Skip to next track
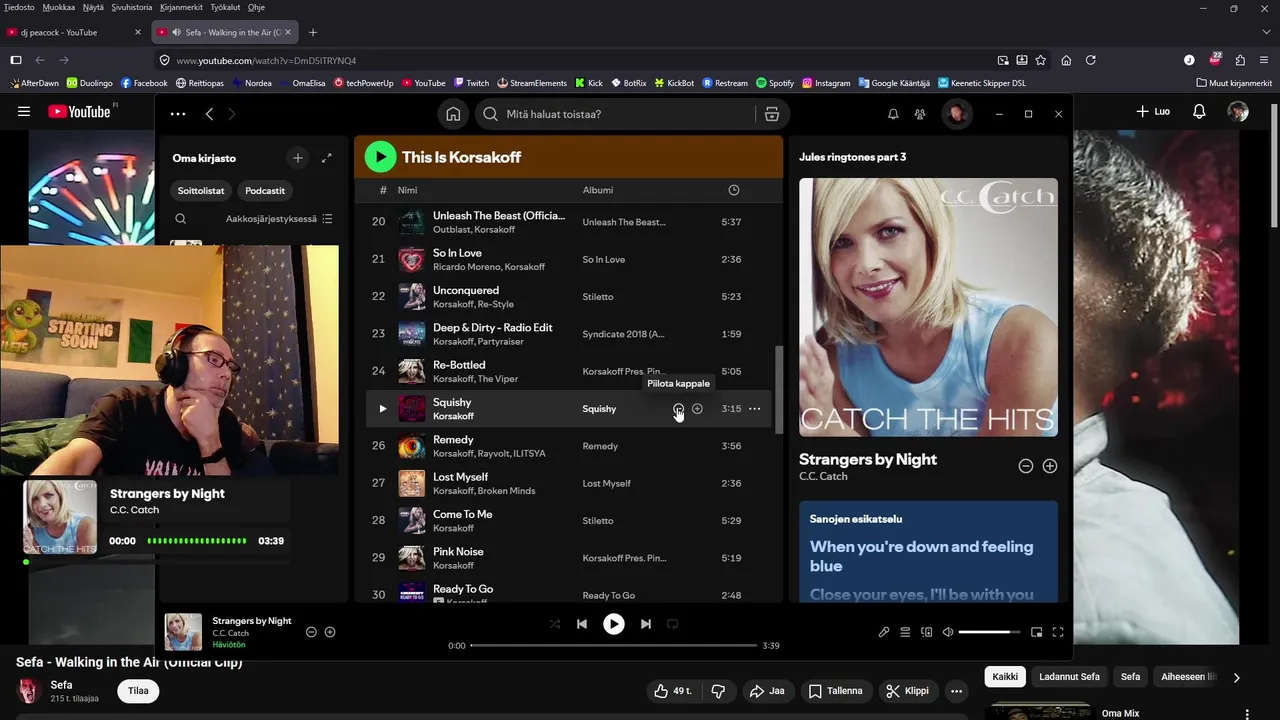The width and height of the screenshot is (1280, 720). 646,624
